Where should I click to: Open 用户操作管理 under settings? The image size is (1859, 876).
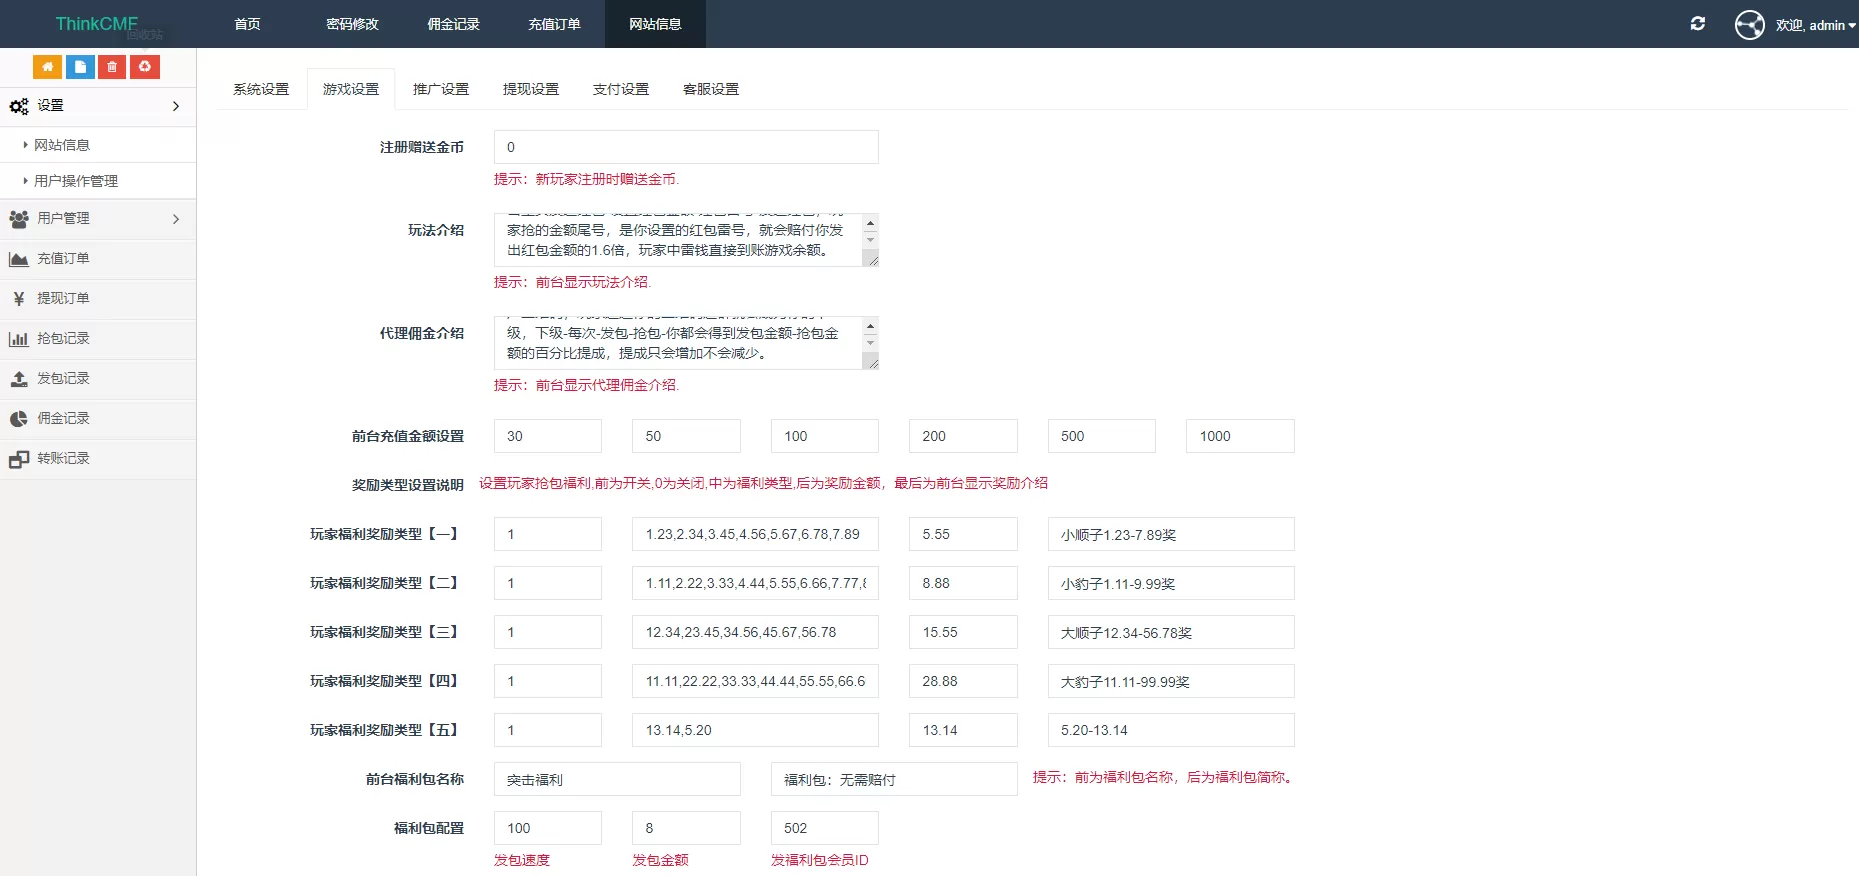[76, 182]
